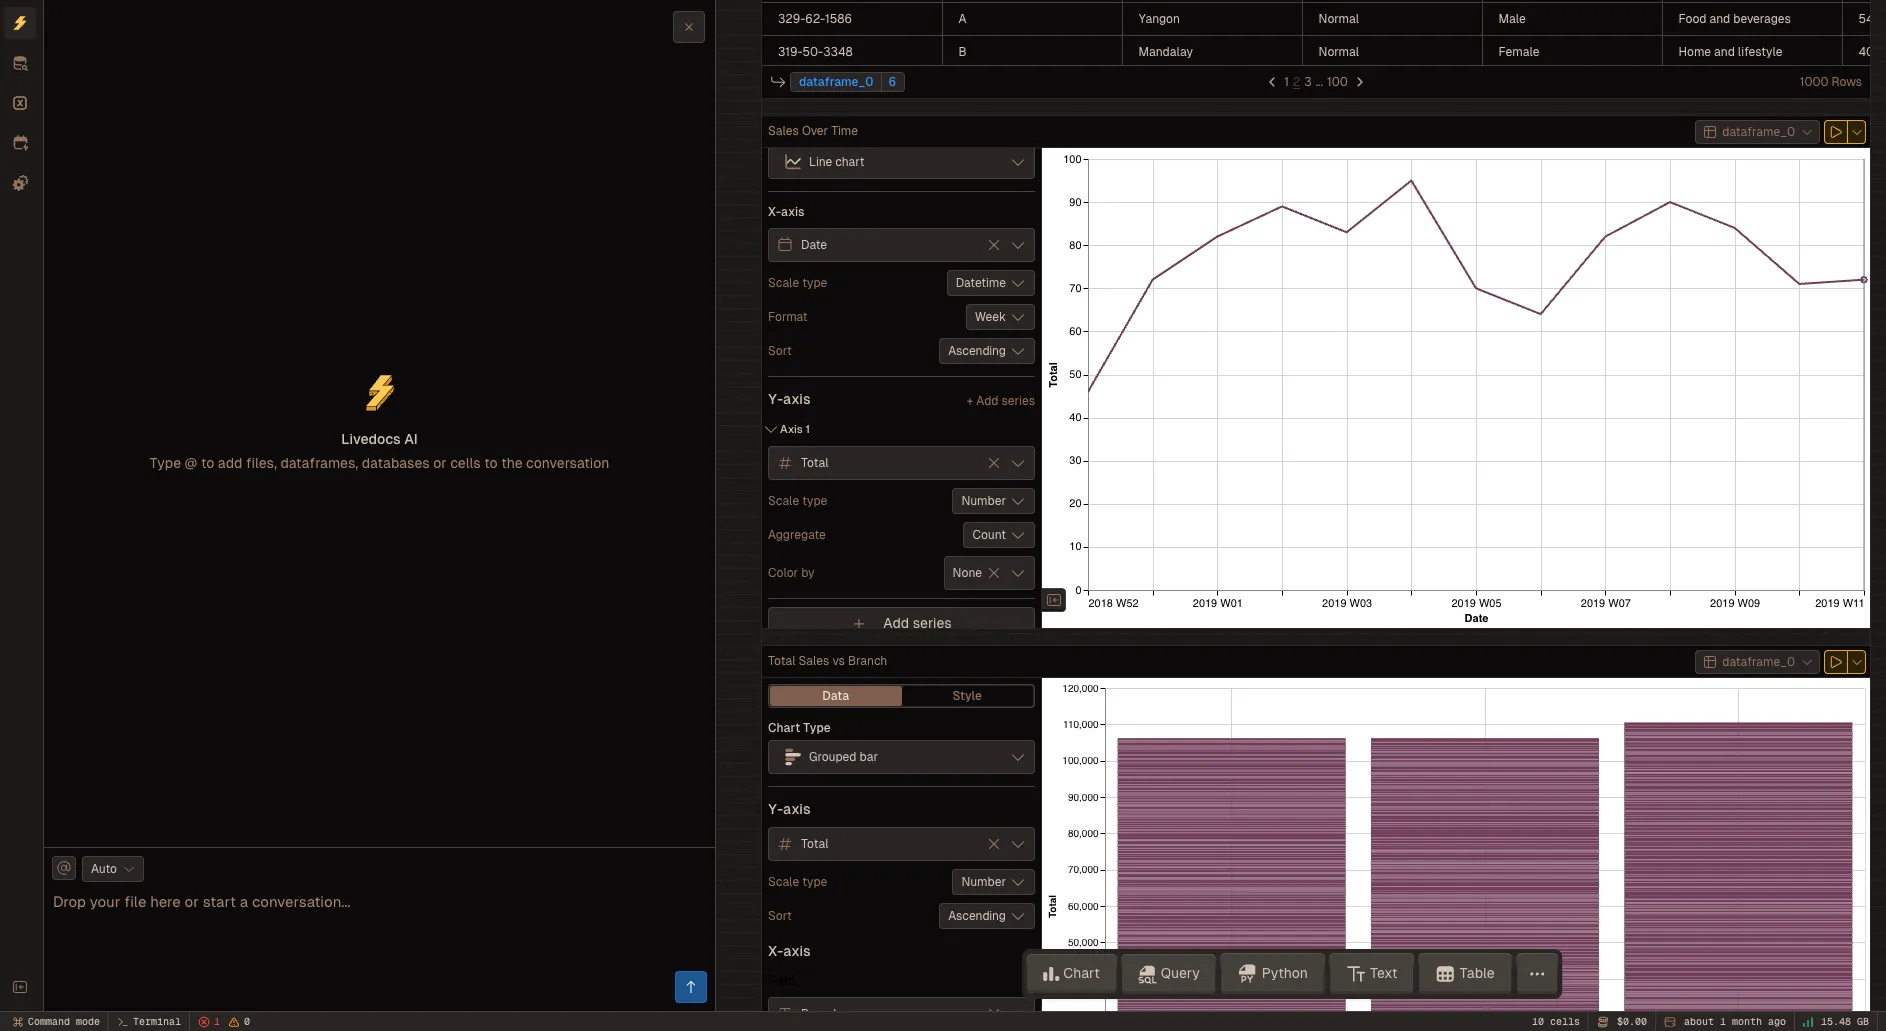Add a Table cell from the bottom toolbar

[1464, 973]
